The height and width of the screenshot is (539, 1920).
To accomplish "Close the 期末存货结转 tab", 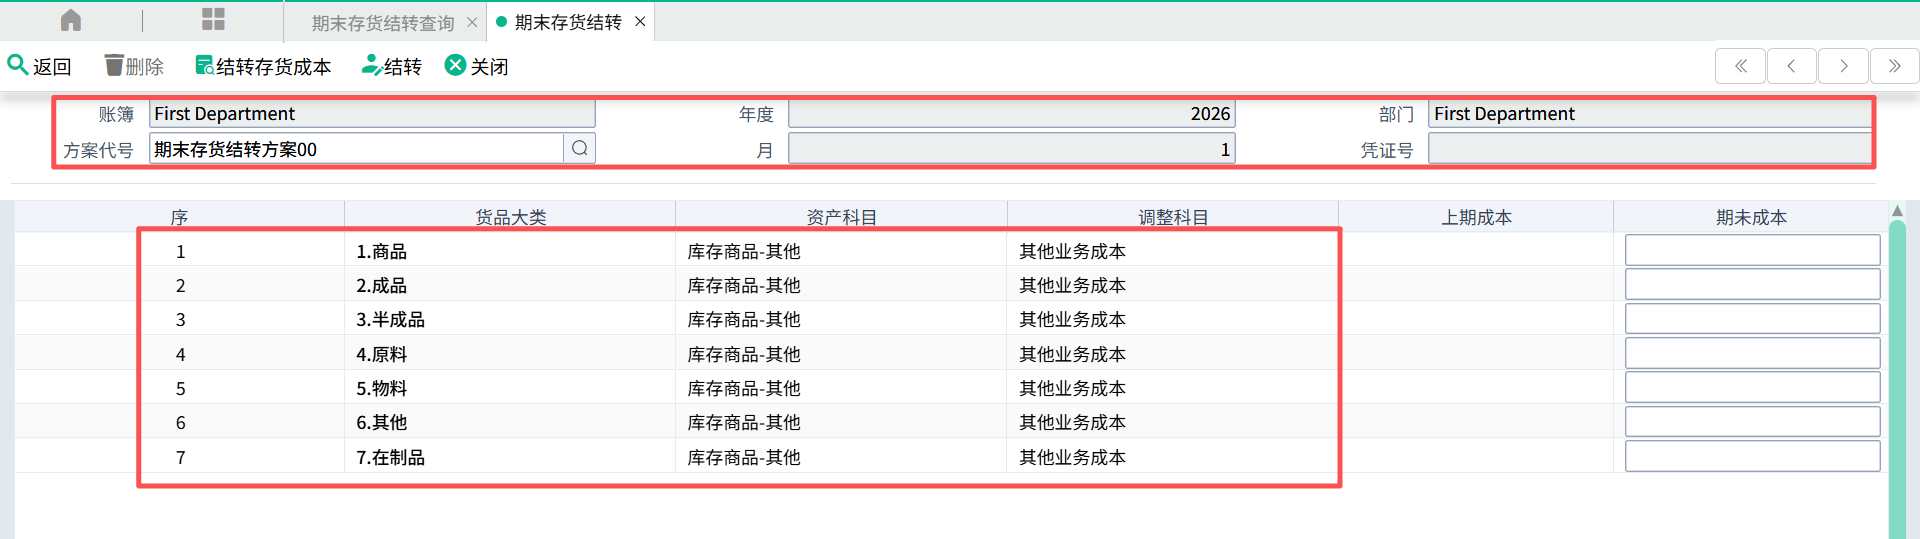I will pos(640,21).
